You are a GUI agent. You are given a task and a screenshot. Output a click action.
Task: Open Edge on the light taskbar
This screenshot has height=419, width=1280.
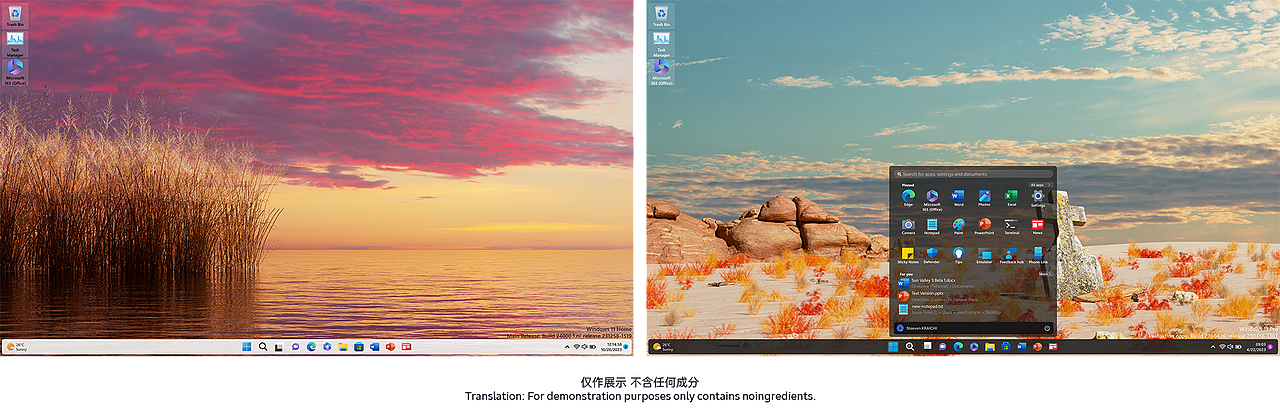(311, 346)
